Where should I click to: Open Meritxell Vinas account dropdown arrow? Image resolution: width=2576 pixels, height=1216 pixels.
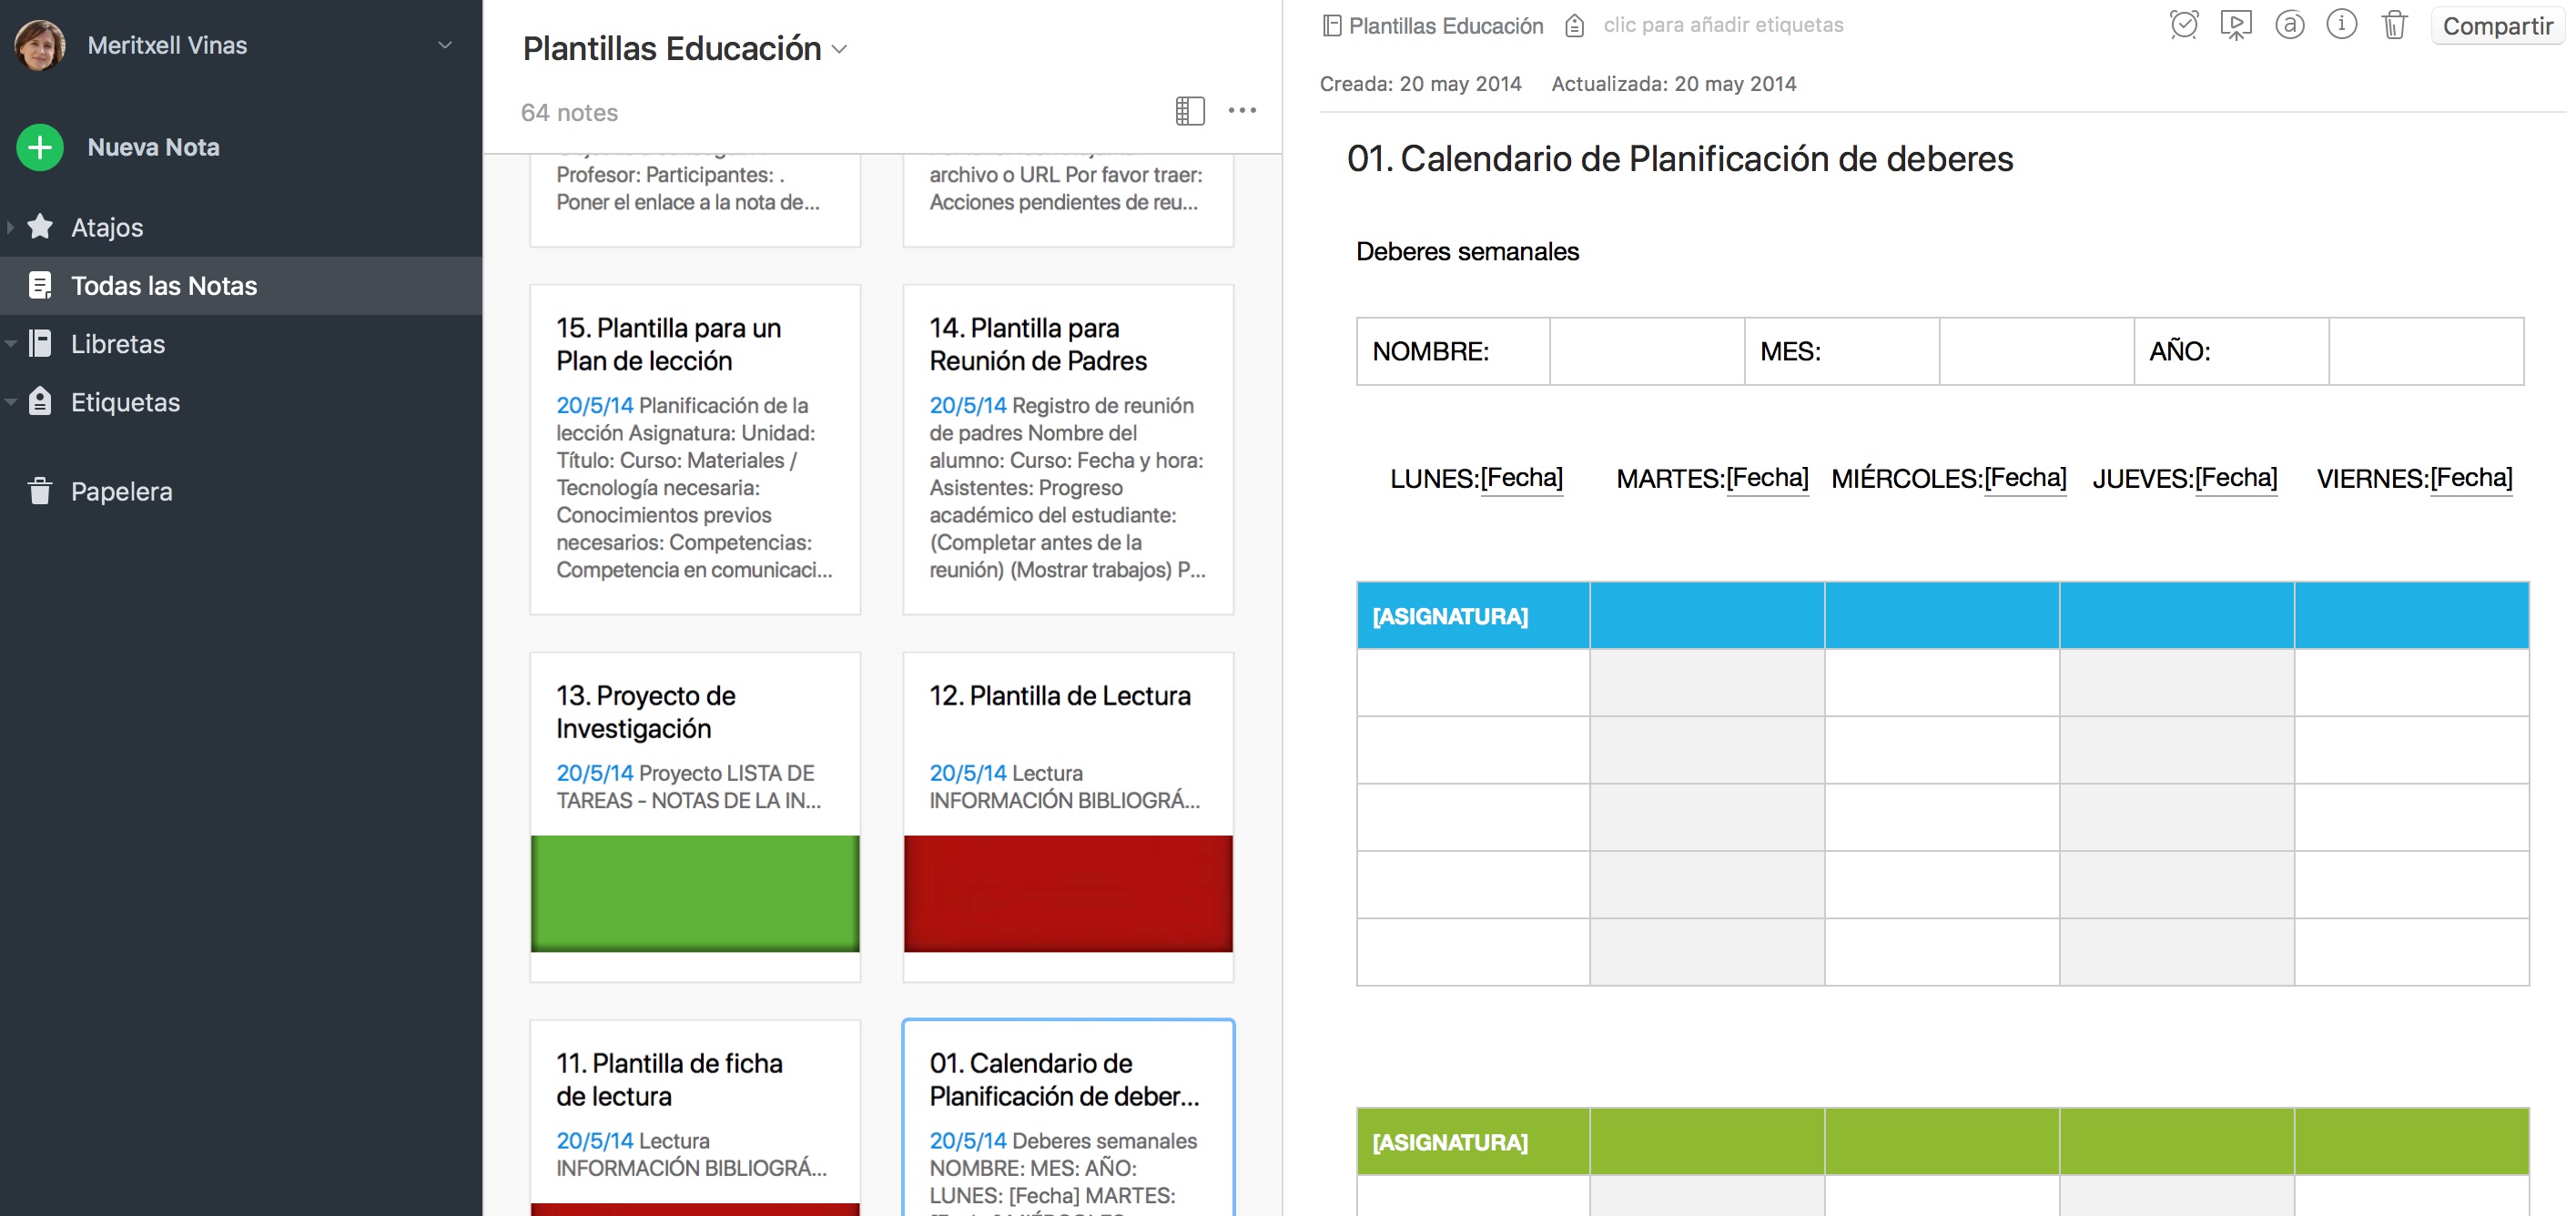(446, 45)
